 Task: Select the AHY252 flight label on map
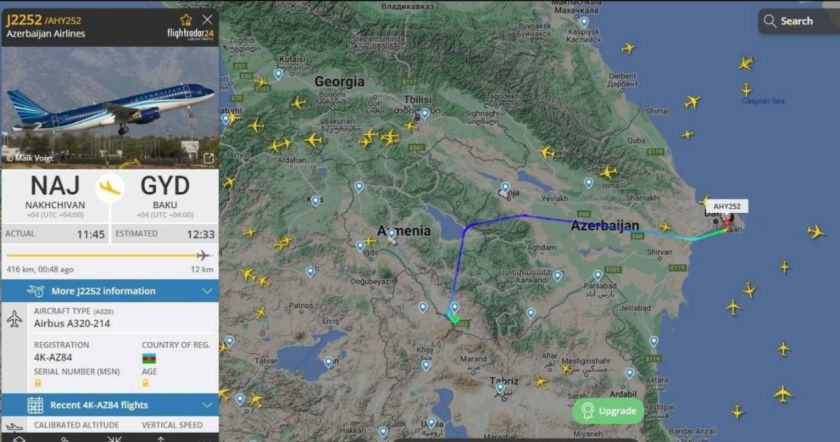tap(727, 206)
